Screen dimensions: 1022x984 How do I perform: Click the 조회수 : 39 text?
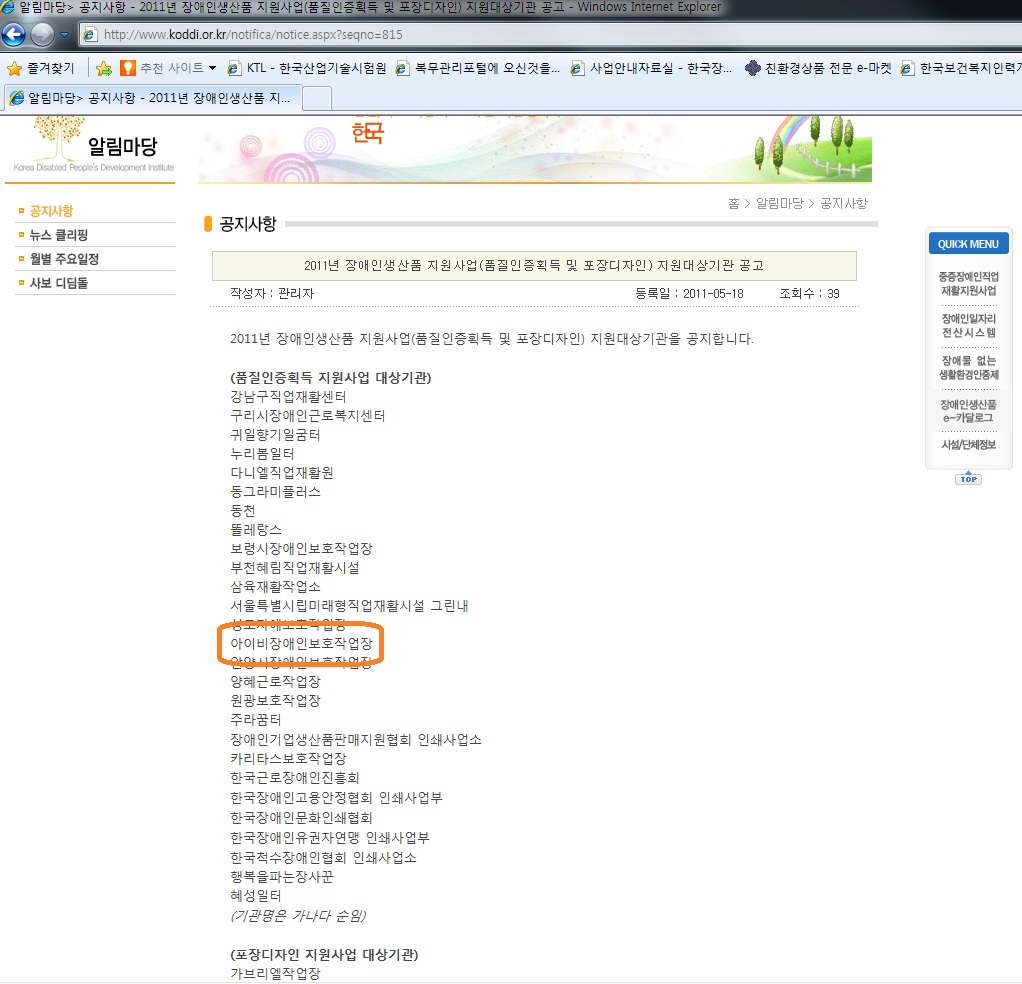[x=810, y=294]
